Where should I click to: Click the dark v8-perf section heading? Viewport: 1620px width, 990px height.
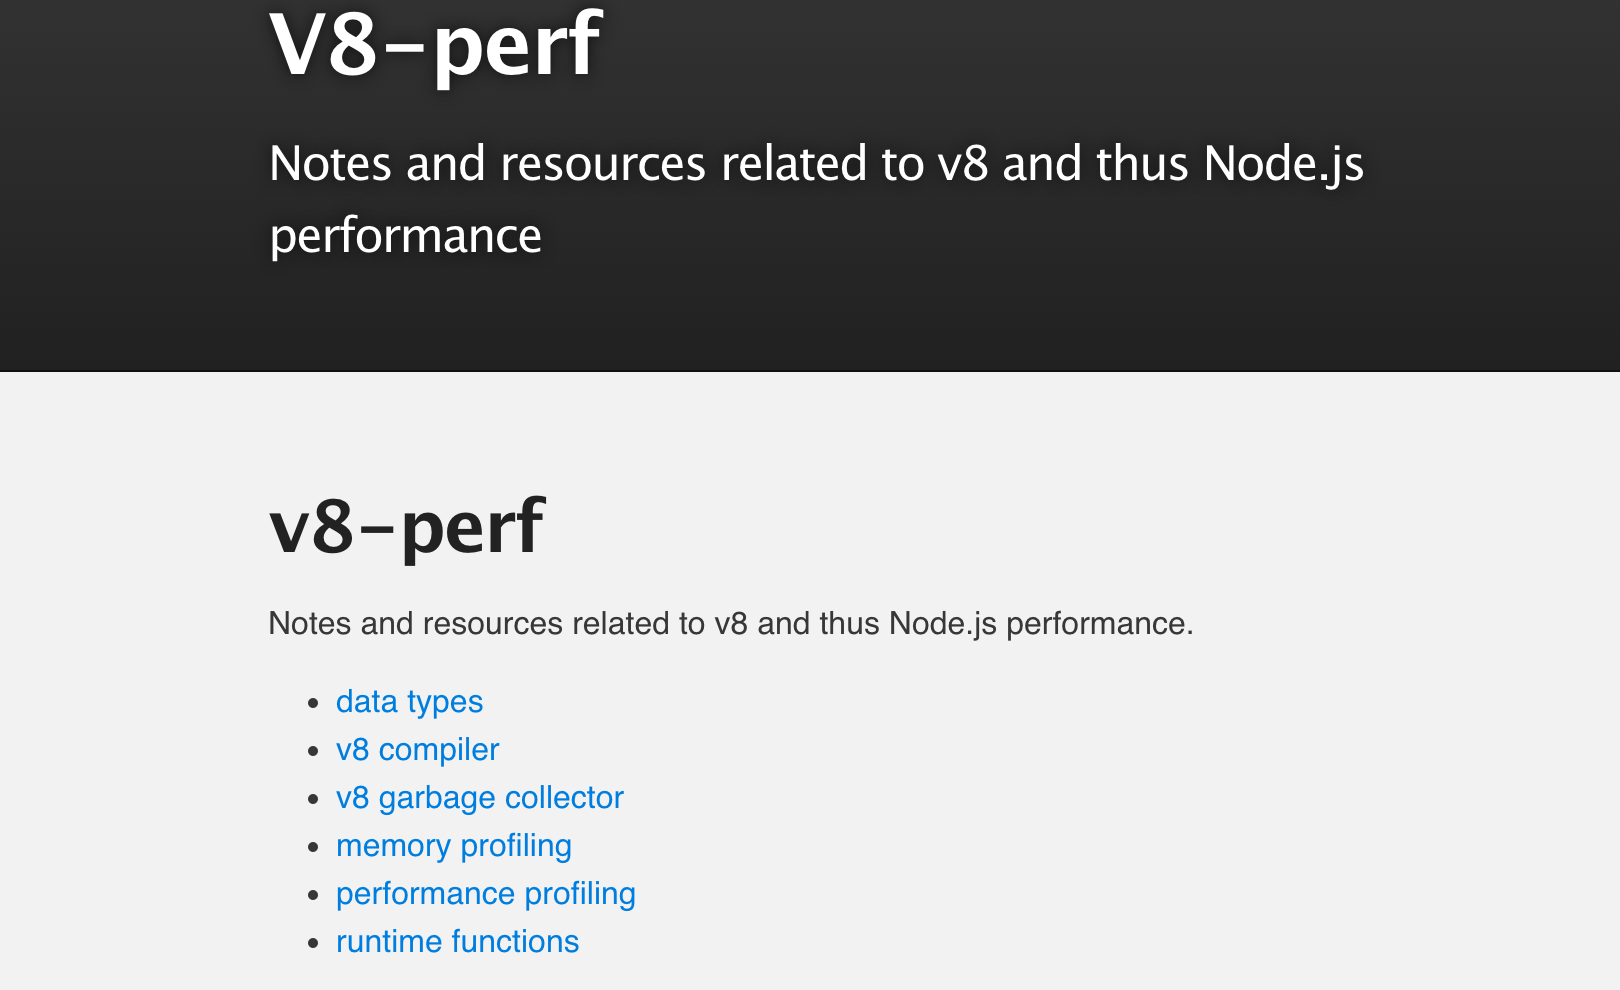406,527
